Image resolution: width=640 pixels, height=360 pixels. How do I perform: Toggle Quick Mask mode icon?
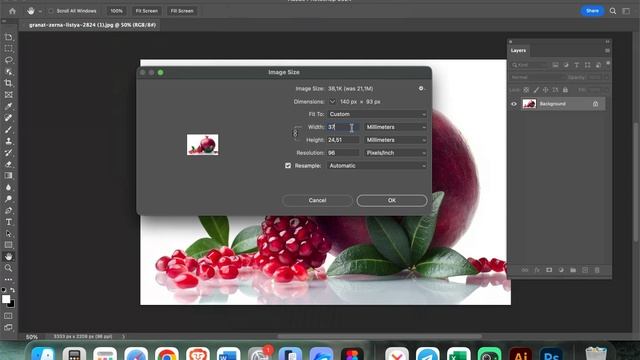click(x=9, y=316)
